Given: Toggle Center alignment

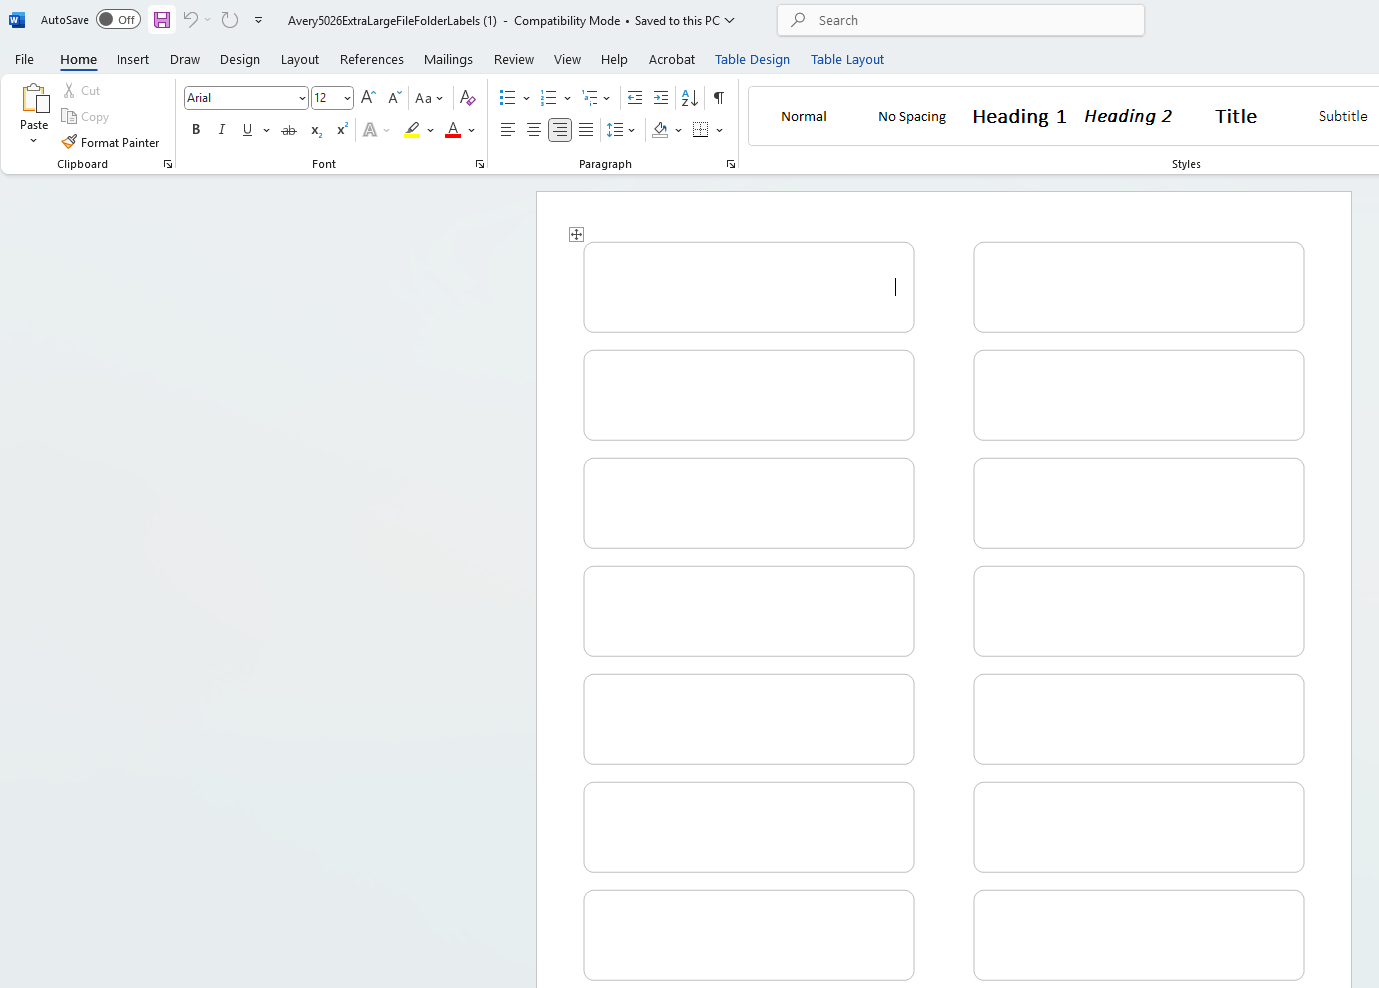Looking at the screenshot, I should click(534, 130).
